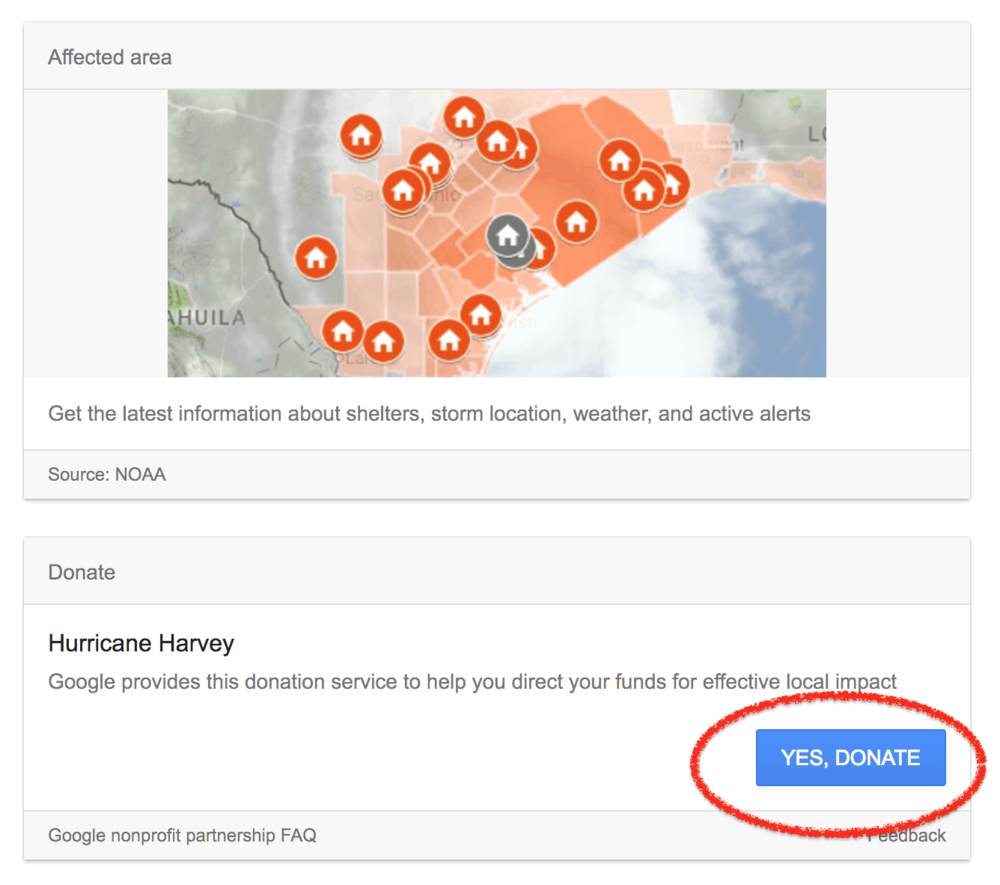Click the Feedback link
The width and height of the screenshot is (1000, 885).
pos(908,835)
